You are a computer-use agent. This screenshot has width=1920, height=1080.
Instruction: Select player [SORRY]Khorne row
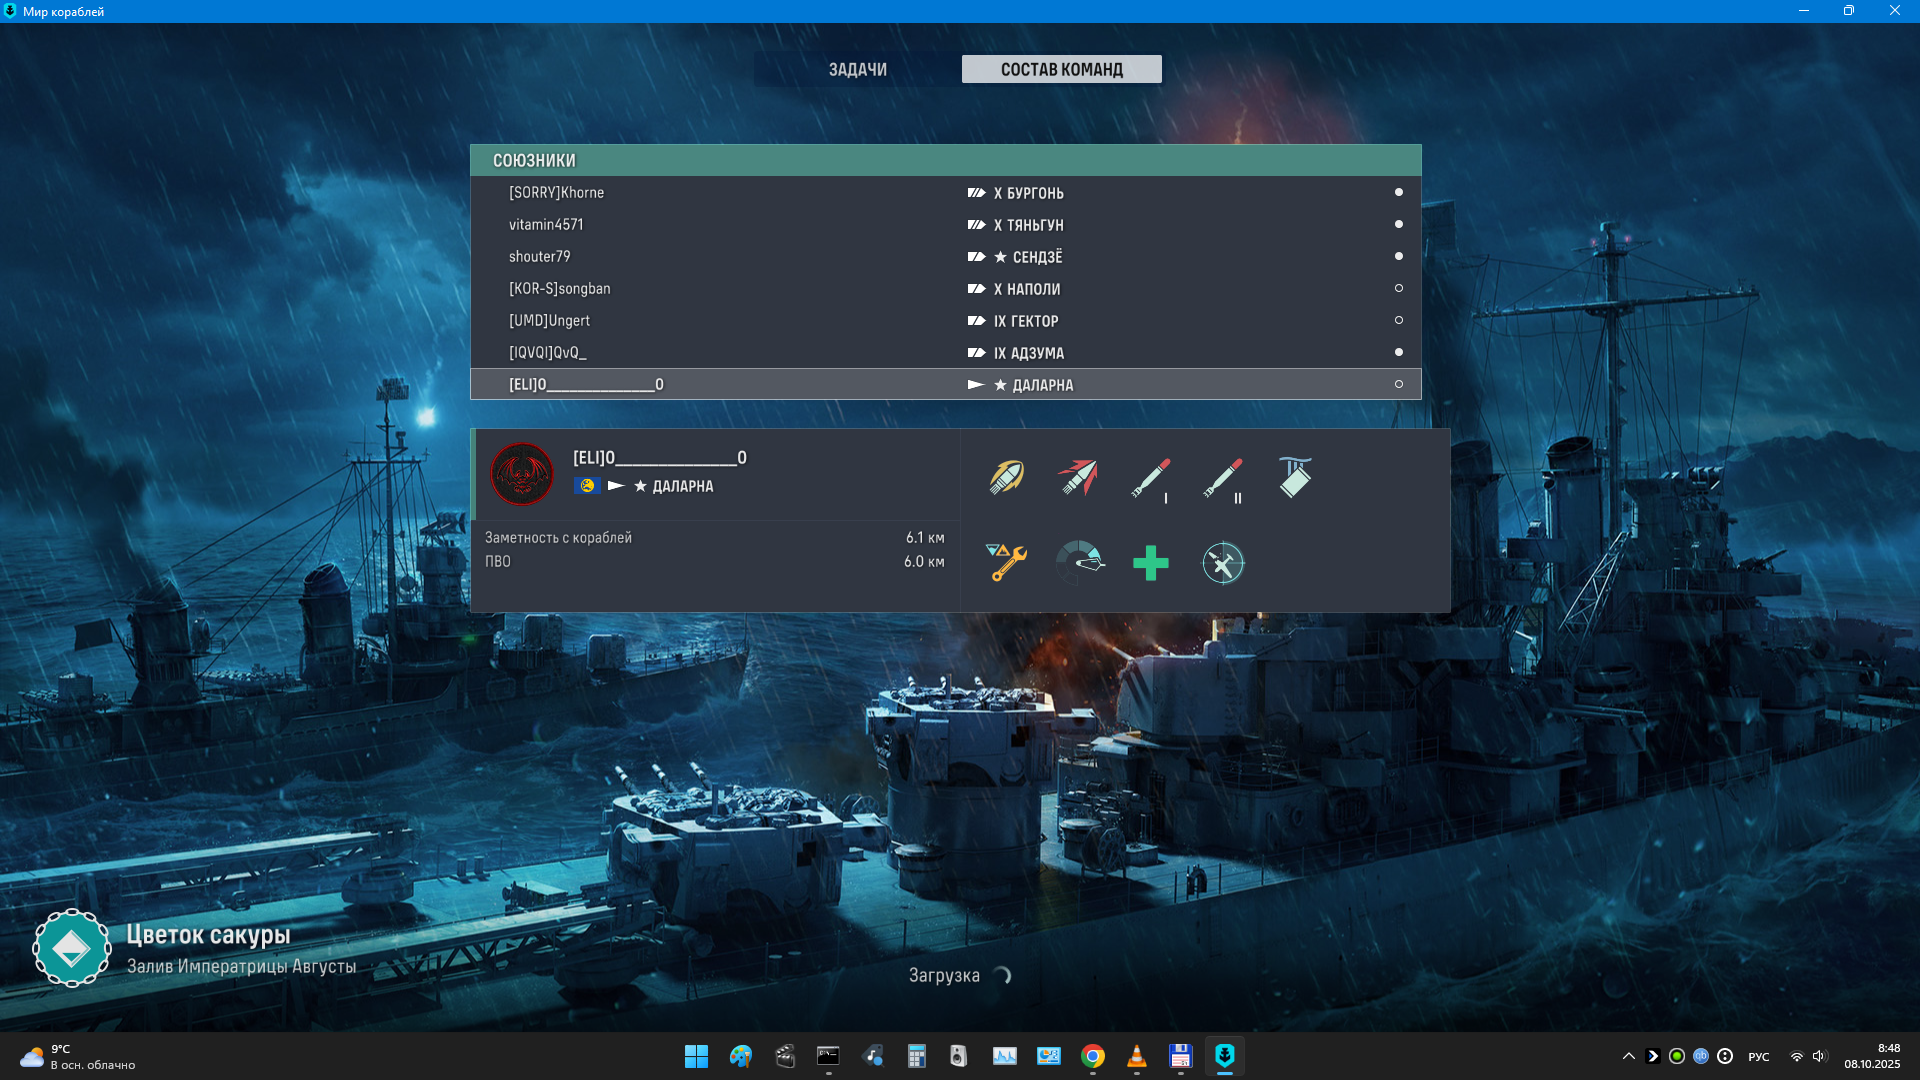[x=556, y=192]
